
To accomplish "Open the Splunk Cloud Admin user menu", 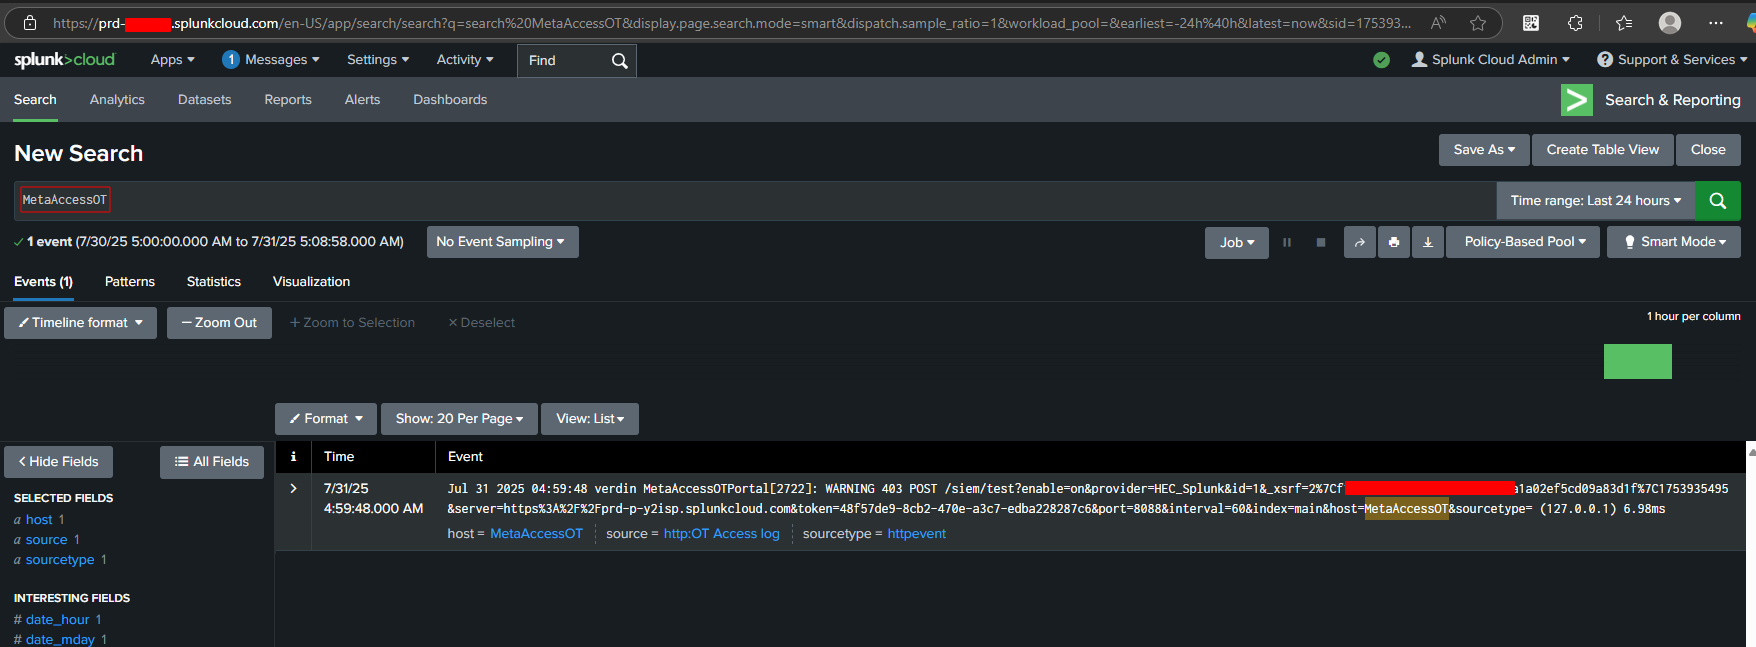I will (x=1490, y=60).
